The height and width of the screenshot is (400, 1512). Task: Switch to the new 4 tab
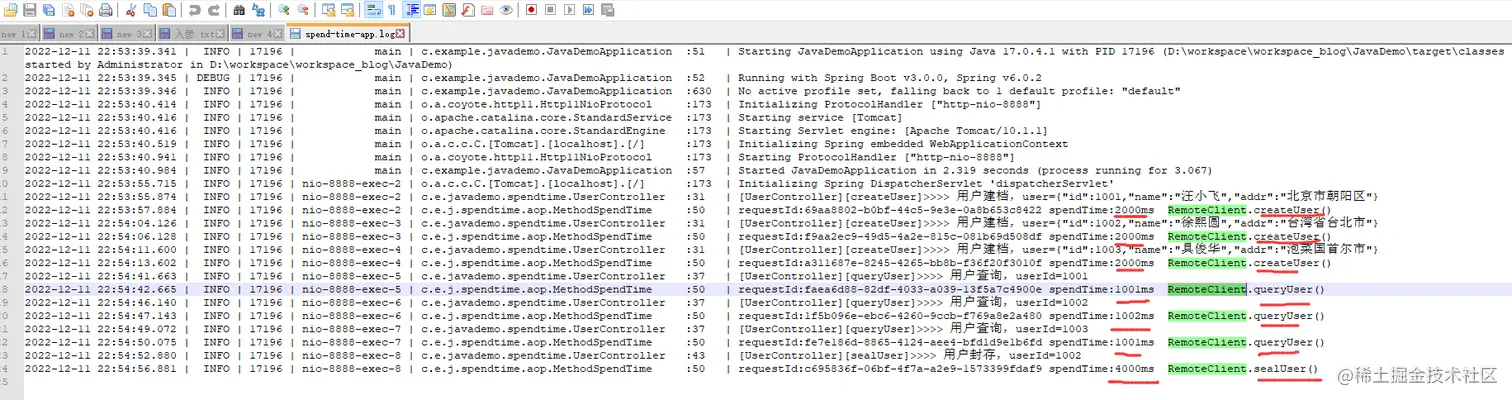[x=259, y=34]
